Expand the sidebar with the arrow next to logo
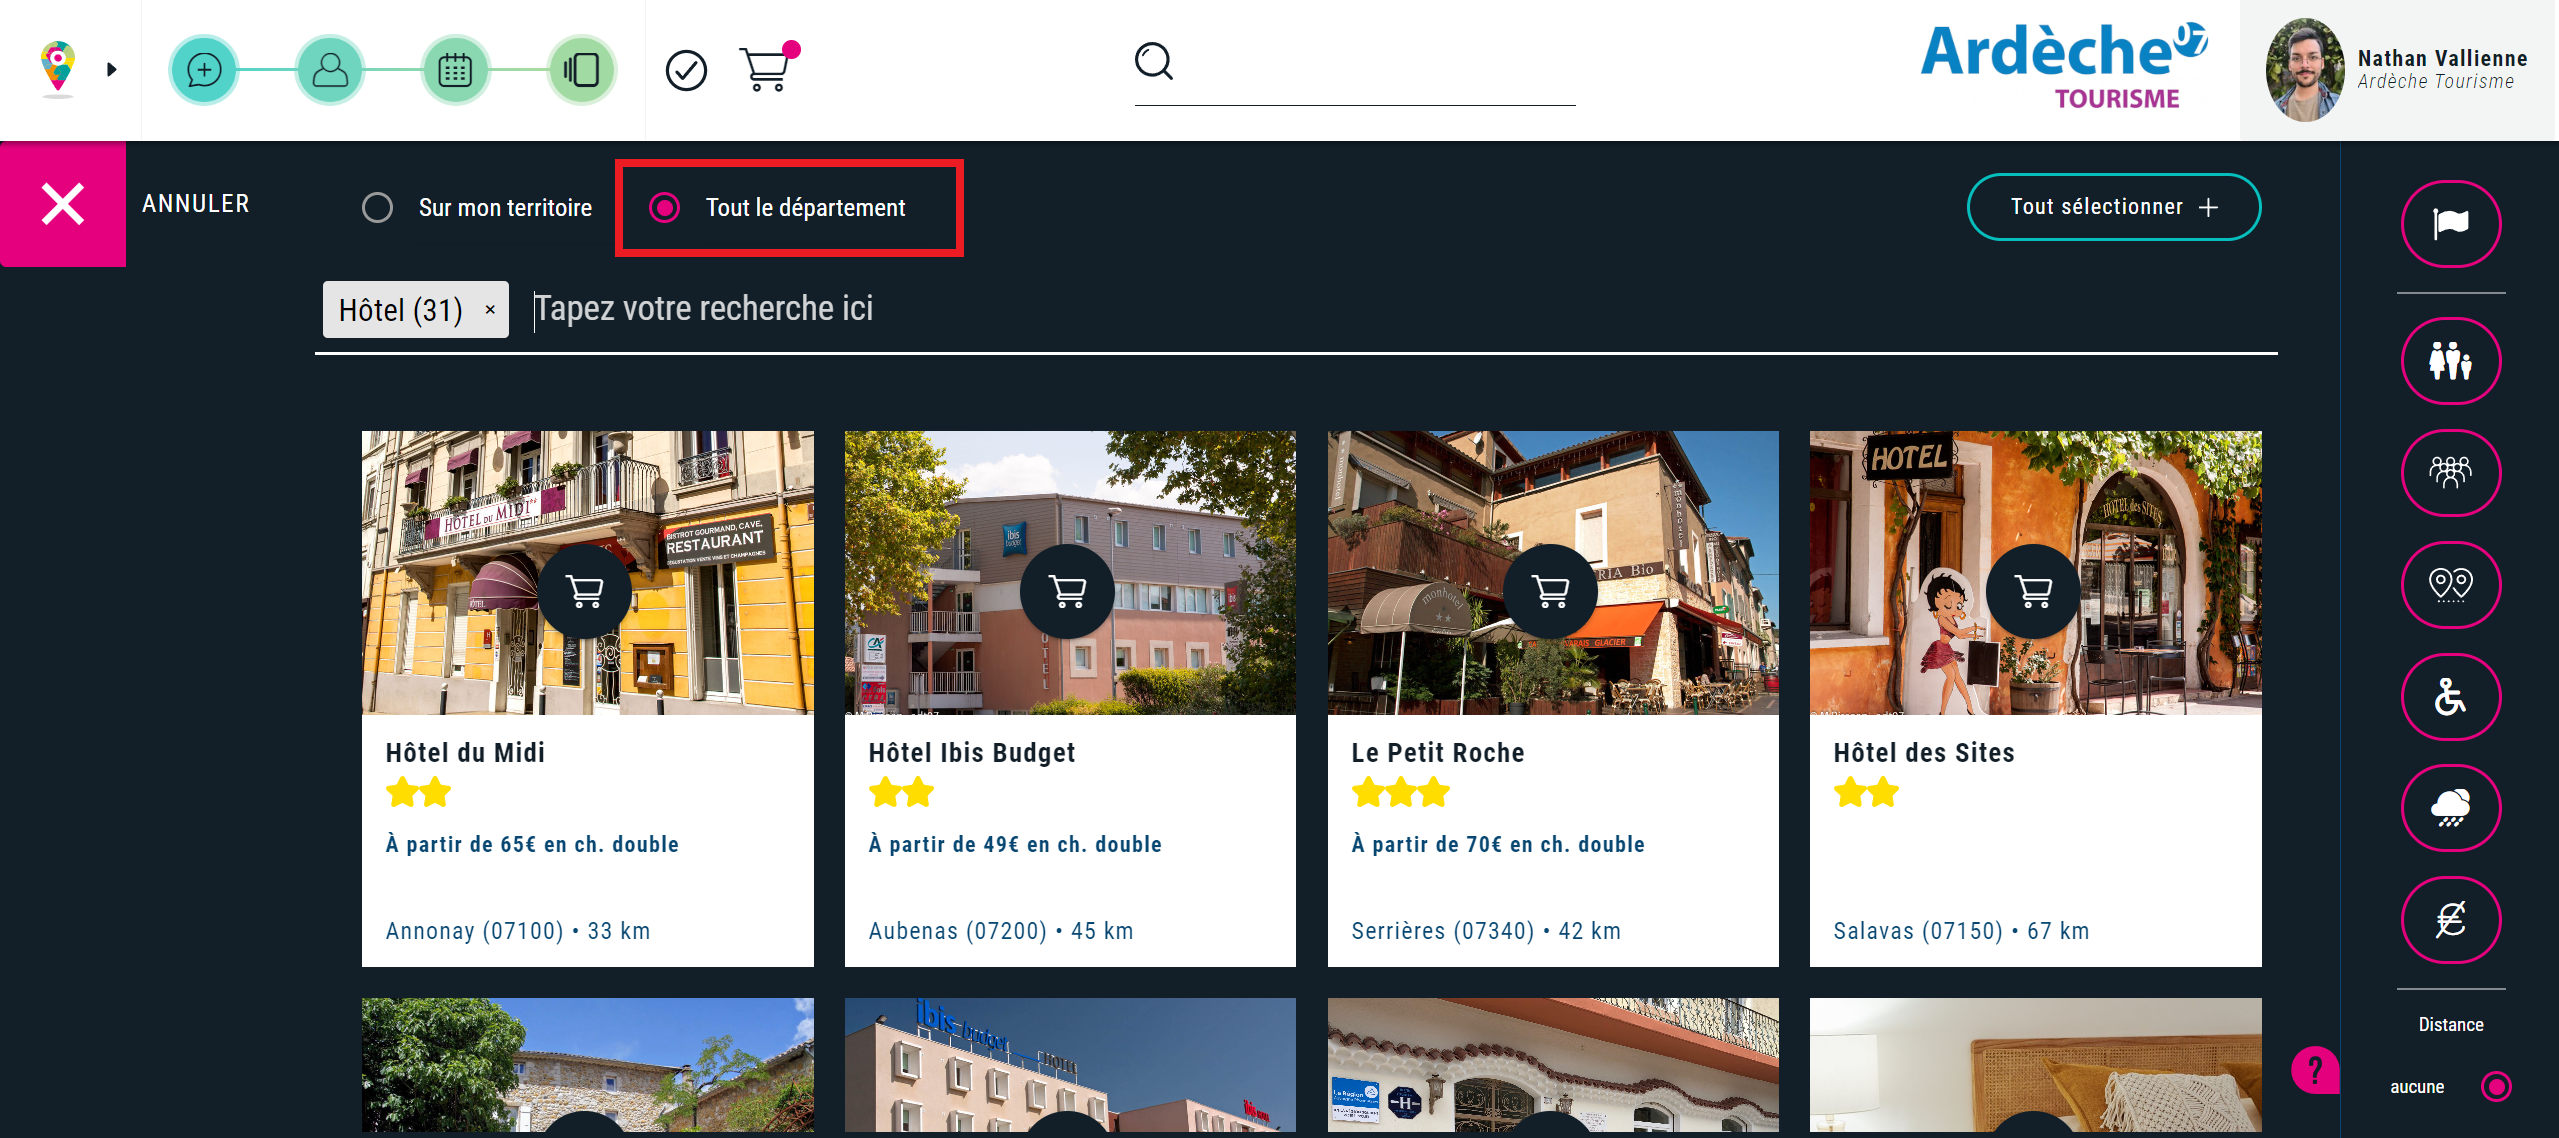 (111, 69)
